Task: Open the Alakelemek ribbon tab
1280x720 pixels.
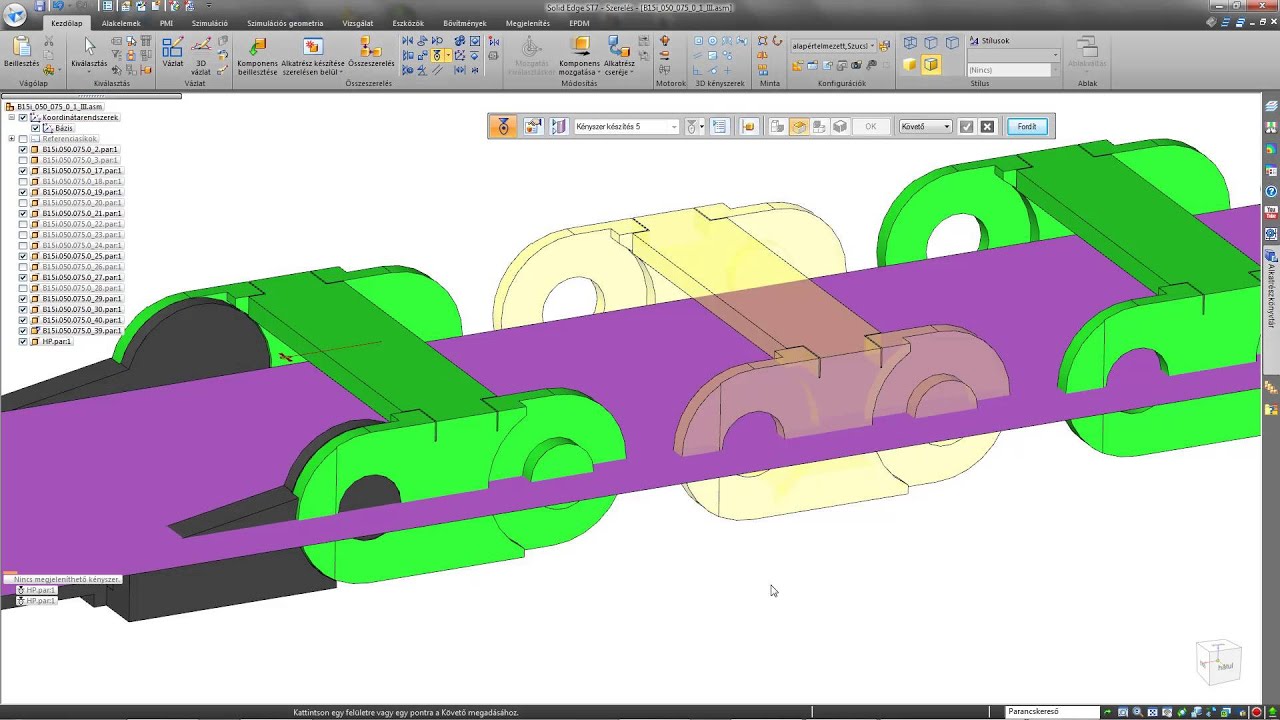Action: pos(121,23)
